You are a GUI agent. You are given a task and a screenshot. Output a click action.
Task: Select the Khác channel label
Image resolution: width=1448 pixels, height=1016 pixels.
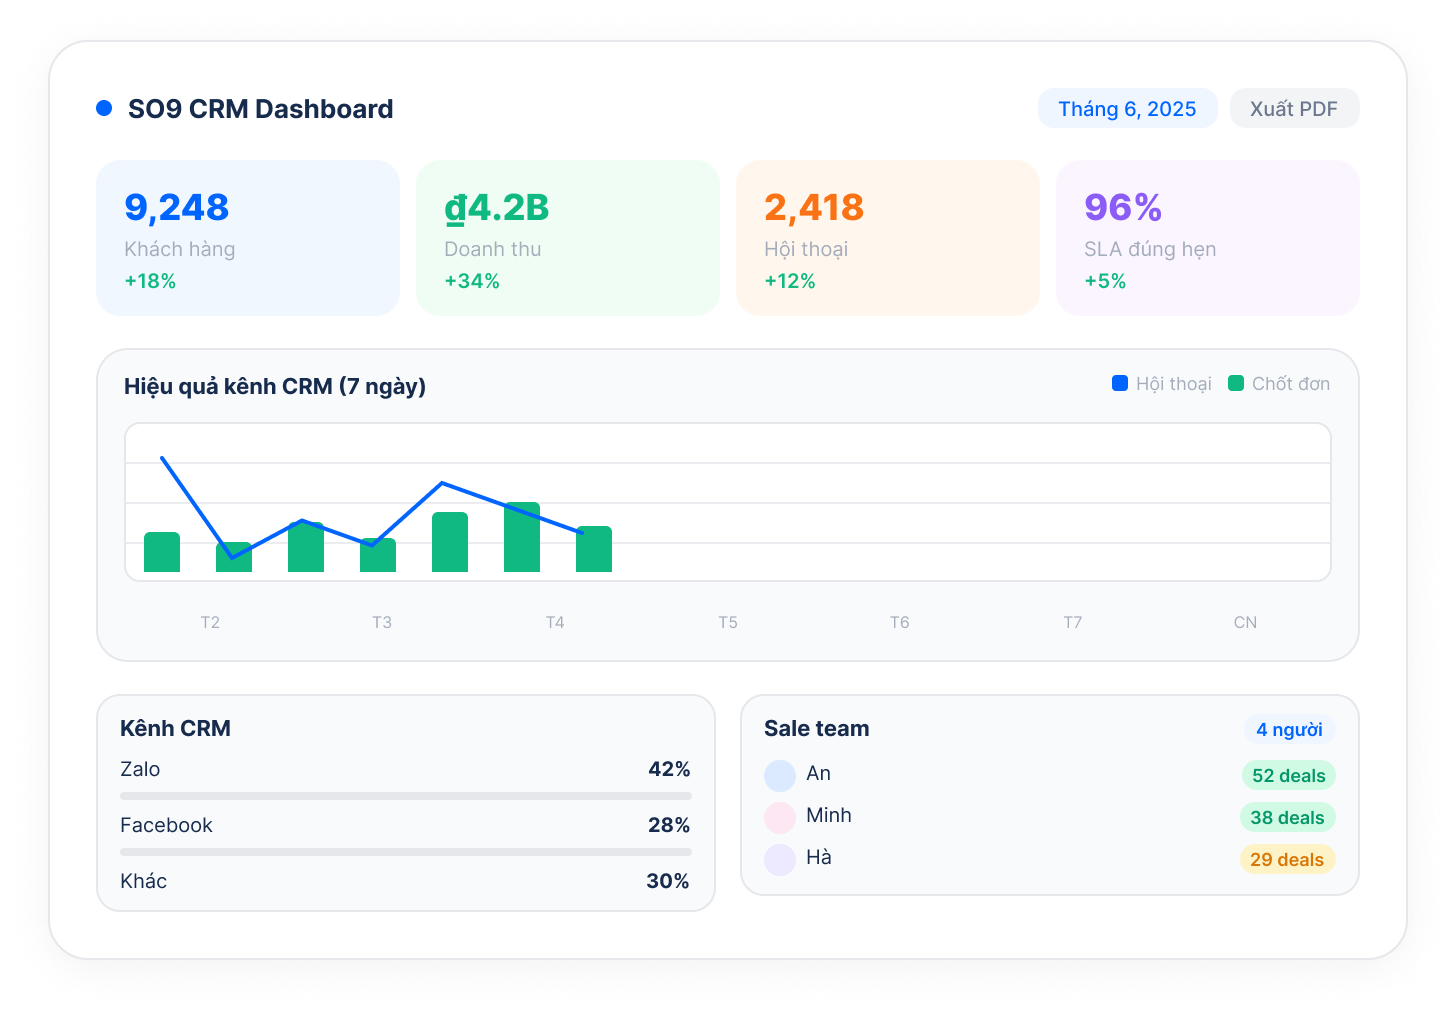144,881
